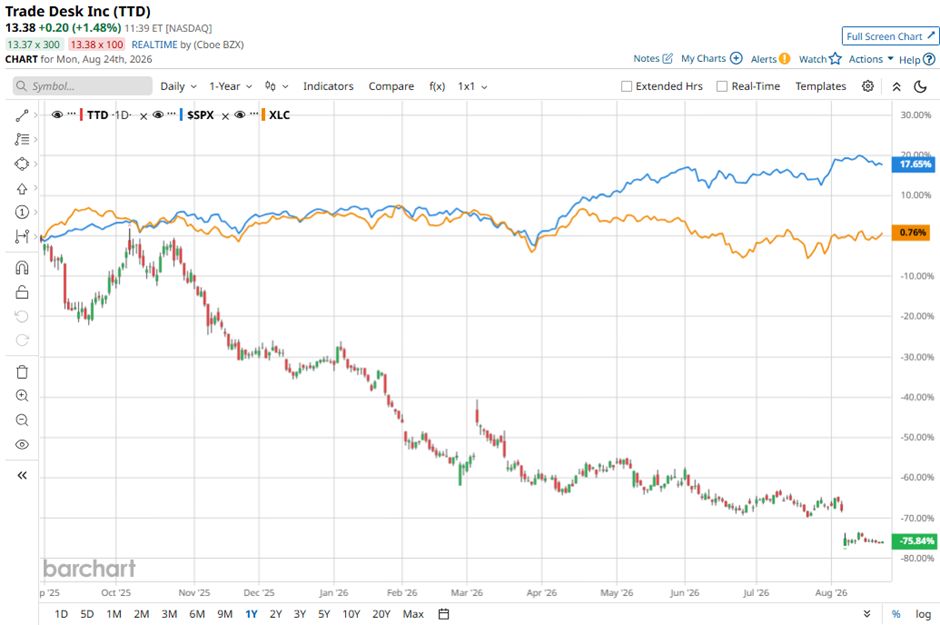Zoom out with the magnifier minus
The width and height of the screenshot is (940, 625).
[x=22, y=420]
